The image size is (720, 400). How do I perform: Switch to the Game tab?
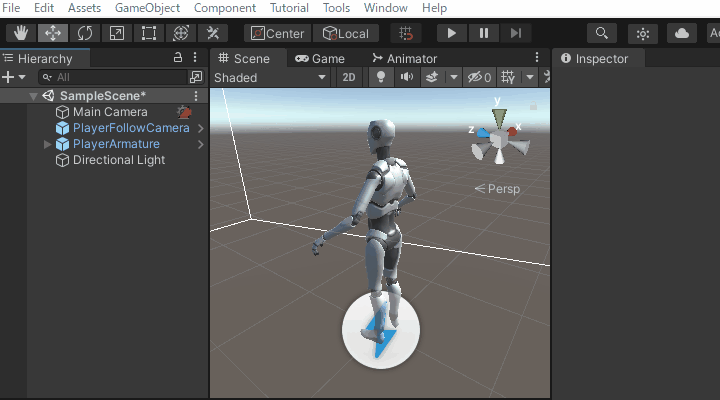(320, 58)
